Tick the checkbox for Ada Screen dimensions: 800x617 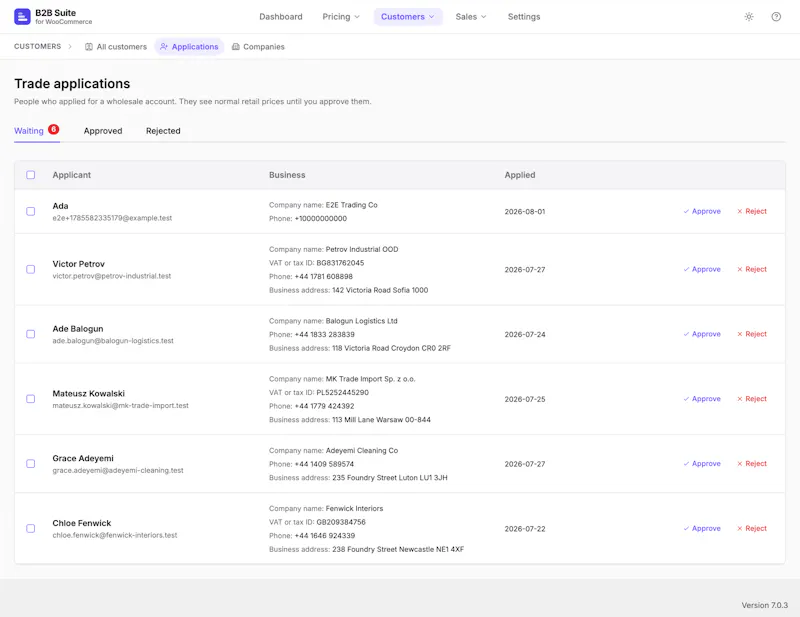[x=31, y=211]
